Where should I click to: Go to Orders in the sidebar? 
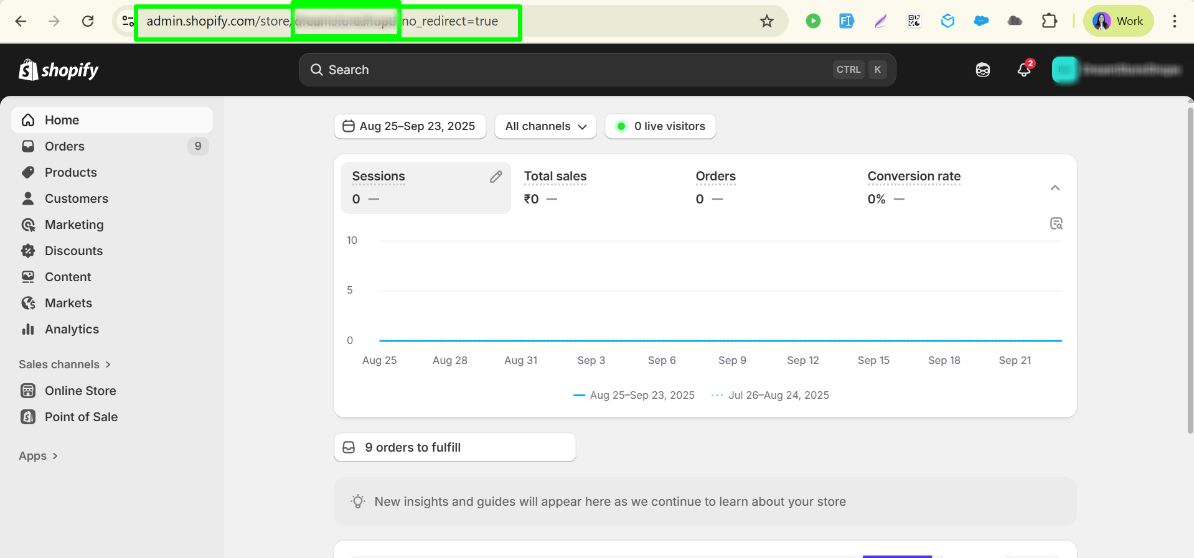65,147
